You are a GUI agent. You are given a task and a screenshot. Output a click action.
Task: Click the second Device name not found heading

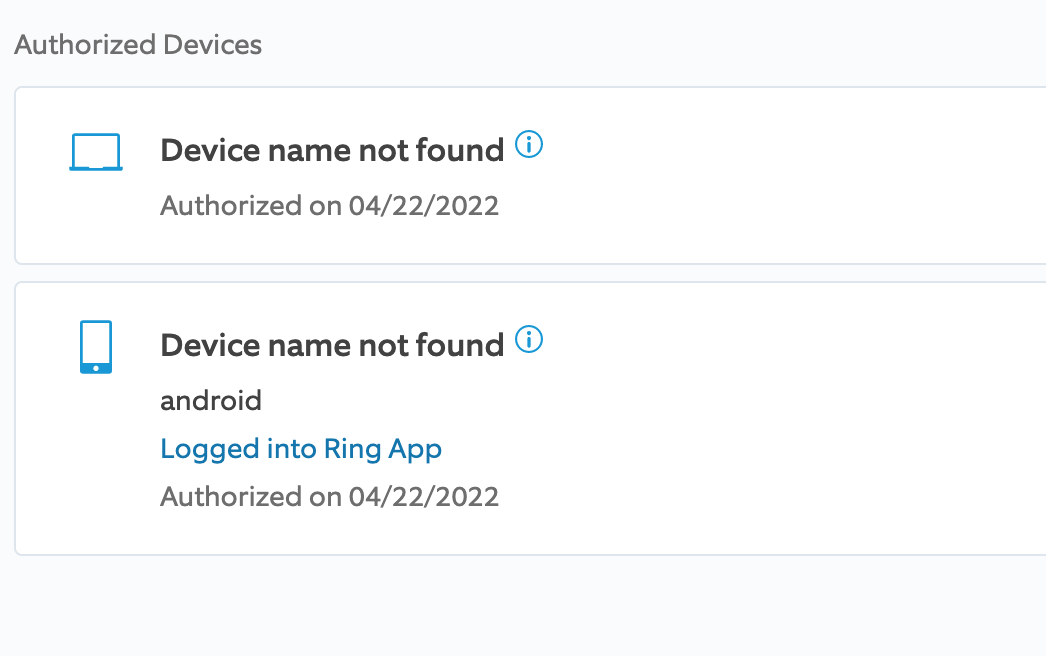(332, 345)
